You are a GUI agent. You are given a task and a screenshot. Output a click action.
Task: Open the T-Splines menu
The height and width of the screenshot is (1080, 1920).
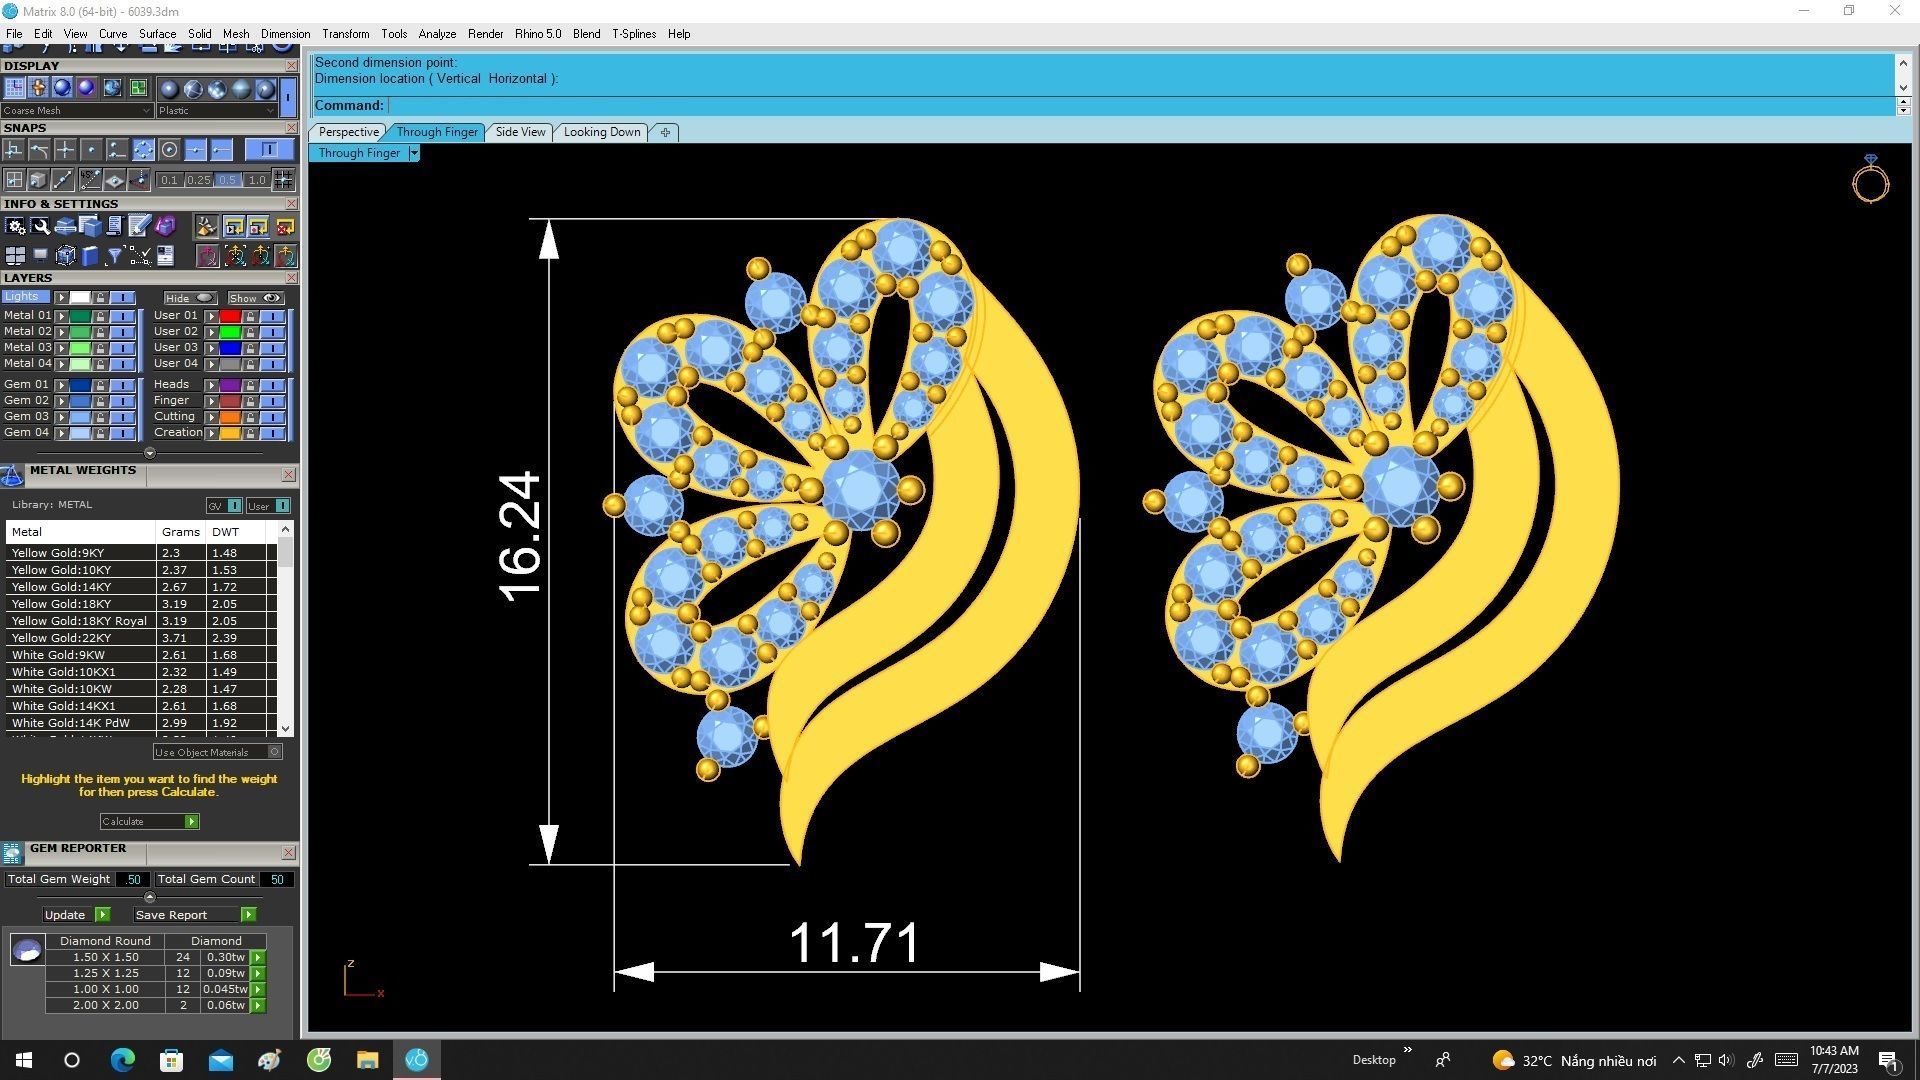tap(633, 34)
